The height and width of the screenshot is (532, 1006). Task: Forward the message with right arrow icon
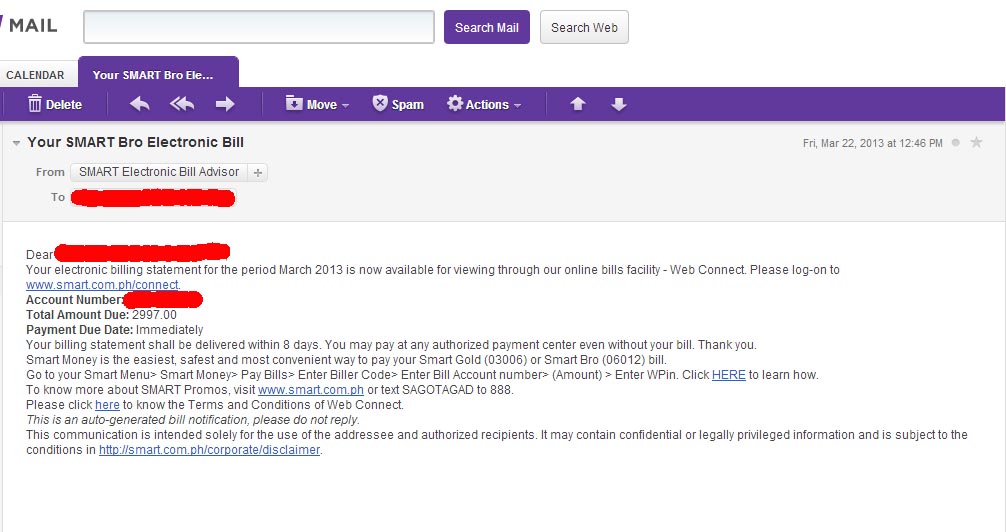coord(225,104)
